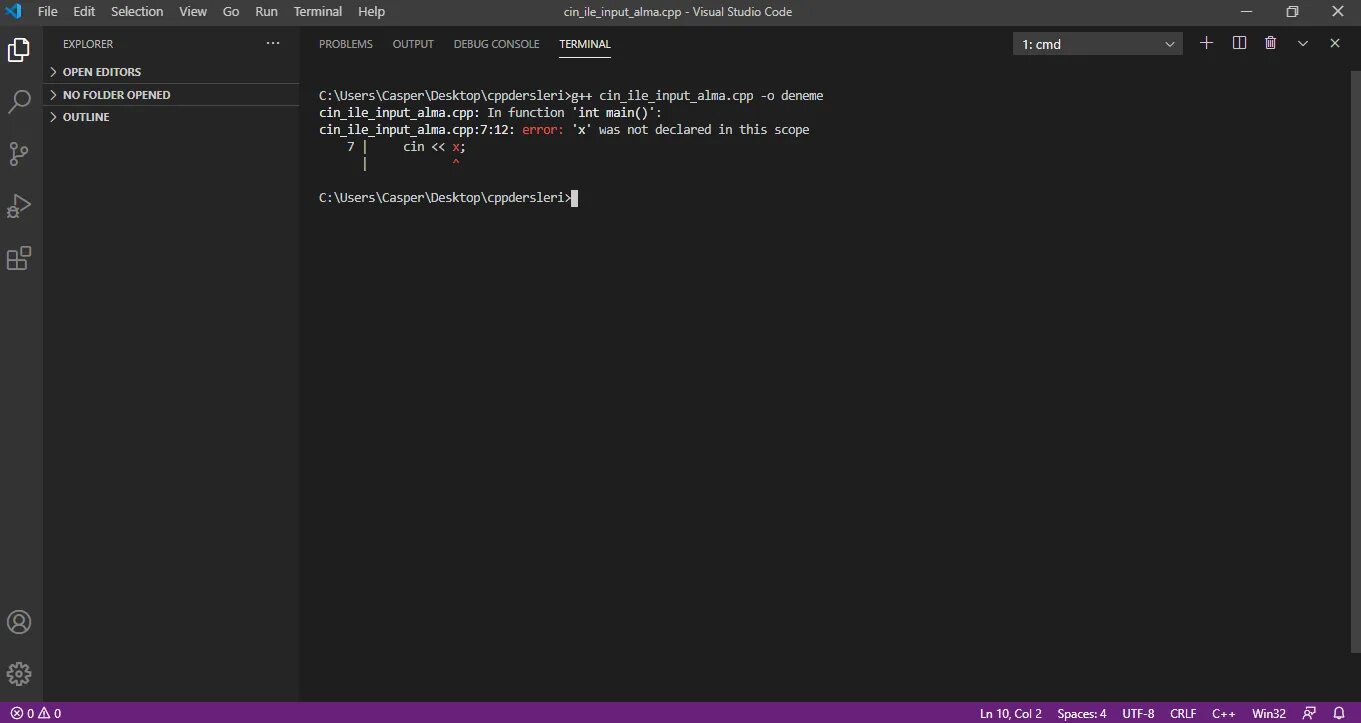Click the error location 'cin_ile_input_alma.cpp:7:12:'

point(417,130)
